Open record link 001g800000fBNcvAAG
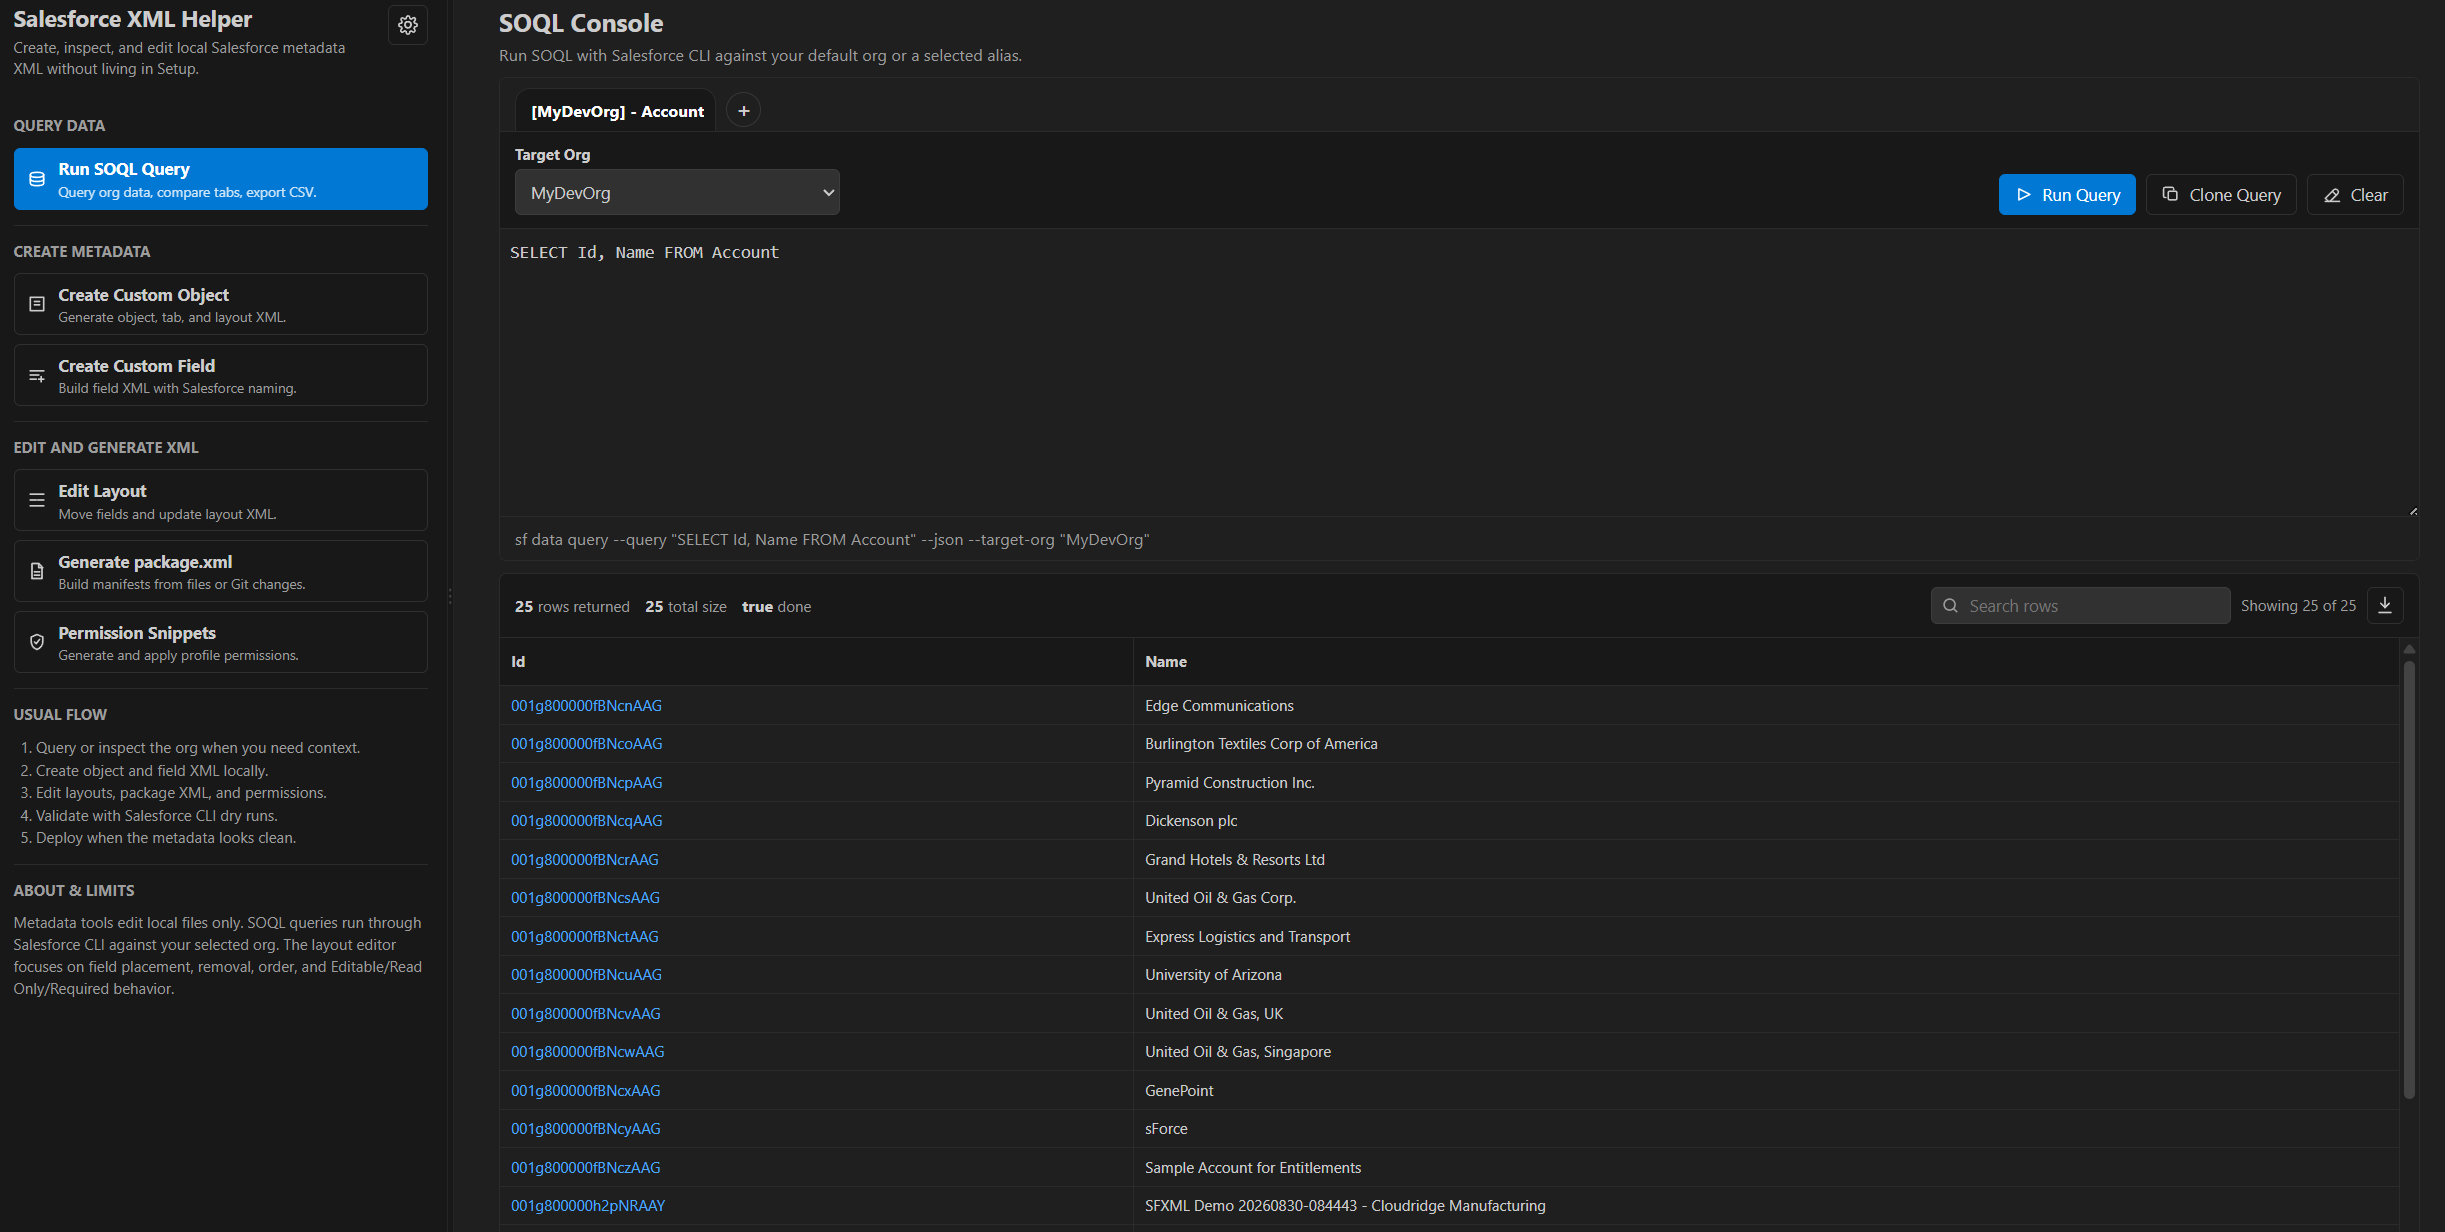Viewport: 2445px width, 1232px height. (586, 1014)
